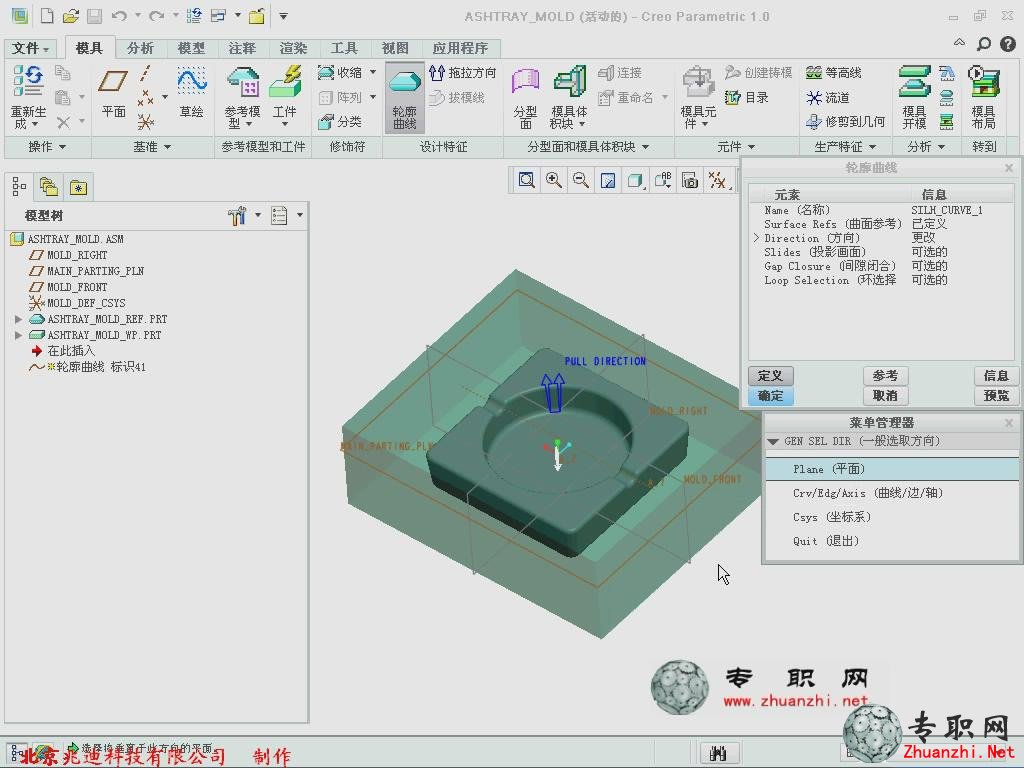The image size is (1024, 768).
Task: Click the Waterline (等高线) tool
Action: [x=833, y=72]
